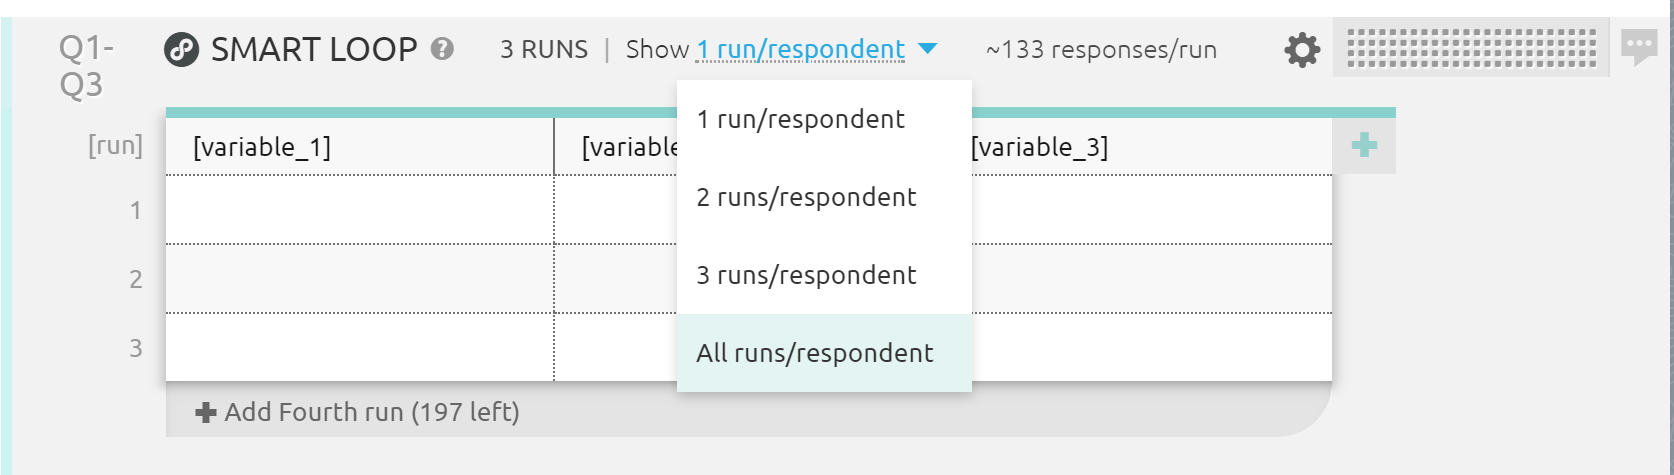1674x475 pixels.
Task: Add a new variable column with plus
Action: pyautogui.click(x=1364, y=146)
